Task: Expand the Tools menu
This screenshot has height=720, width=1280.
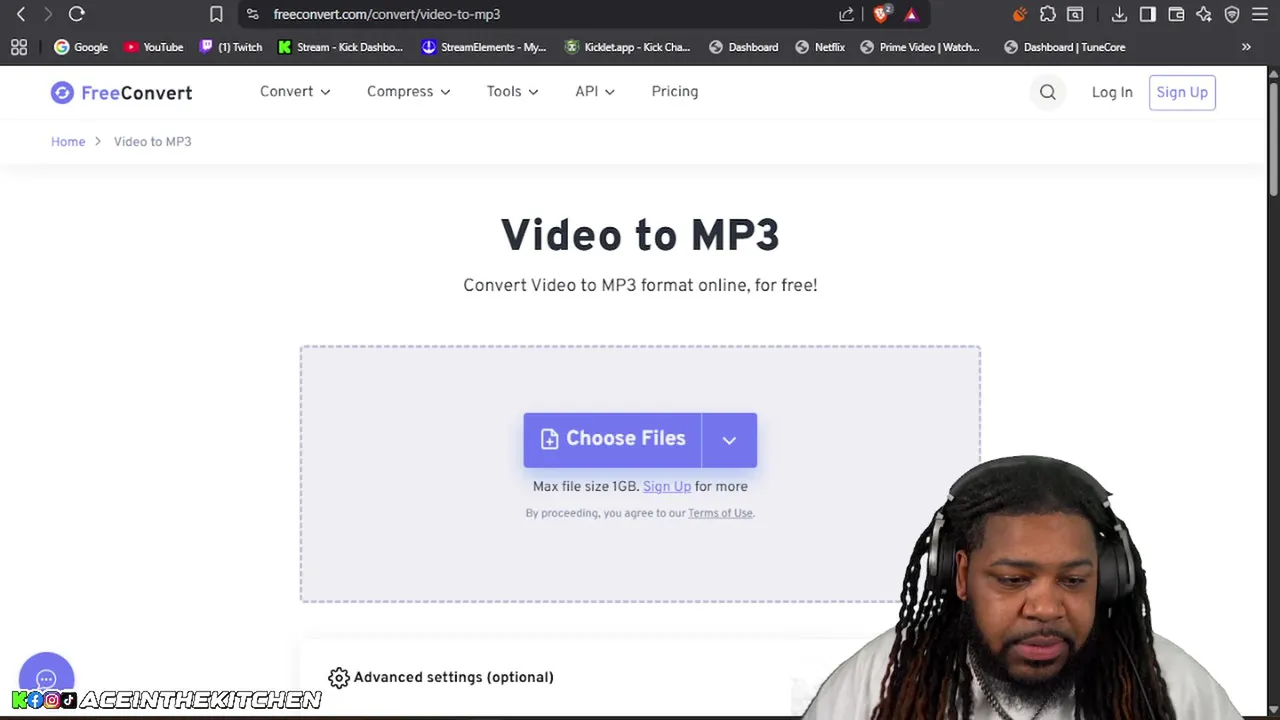Action: 512,91
